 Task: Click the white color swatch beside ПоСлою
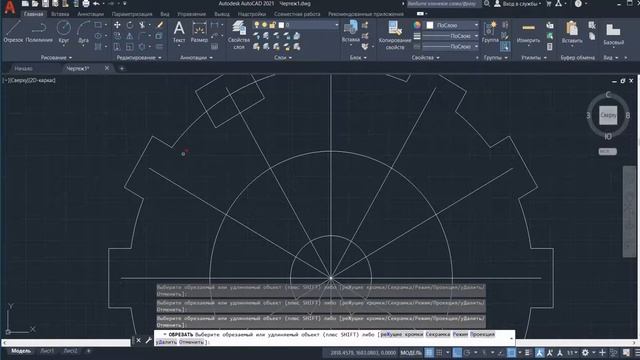tap(430, 25)
